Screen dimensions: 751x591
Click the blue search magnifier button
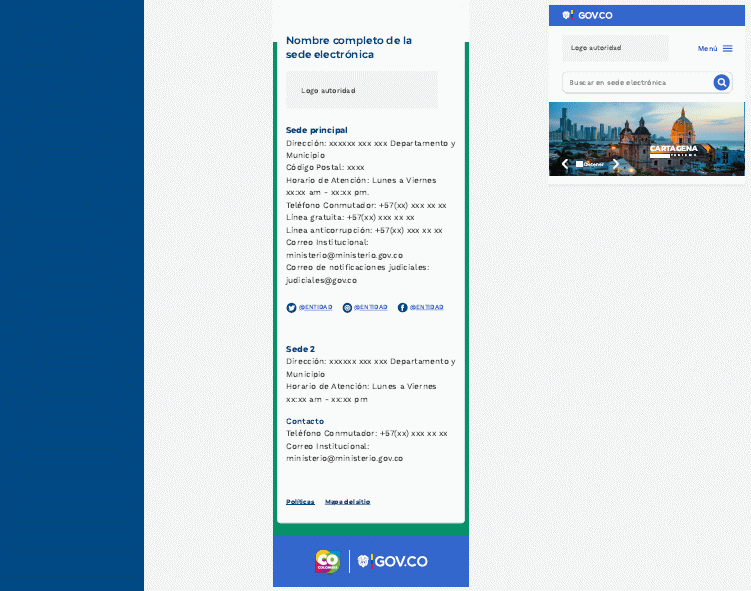tap(721, 83)
